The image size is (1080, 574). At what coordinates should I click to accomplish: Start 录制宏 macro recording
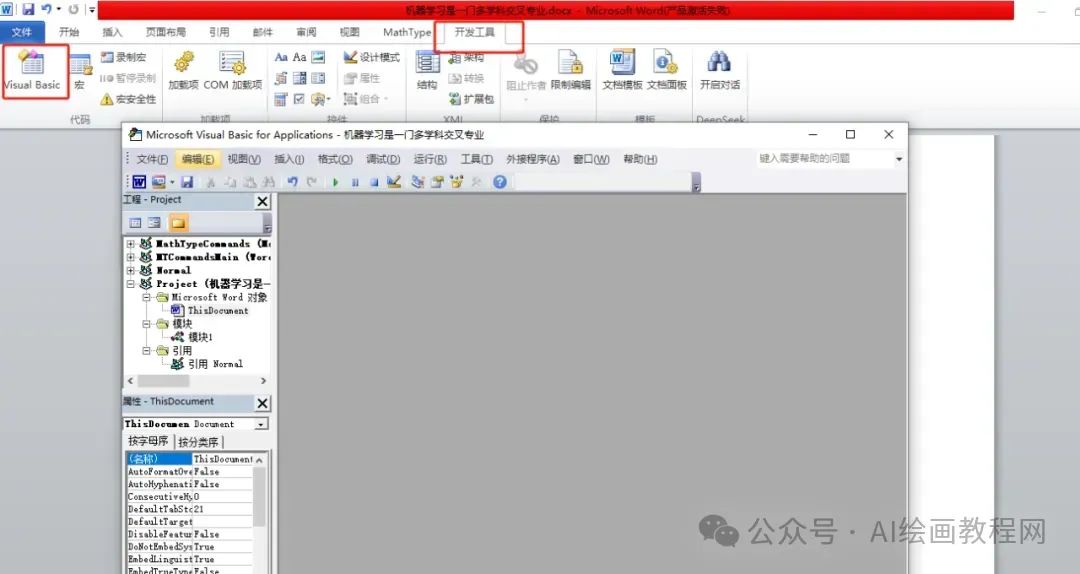pos(123,57)
